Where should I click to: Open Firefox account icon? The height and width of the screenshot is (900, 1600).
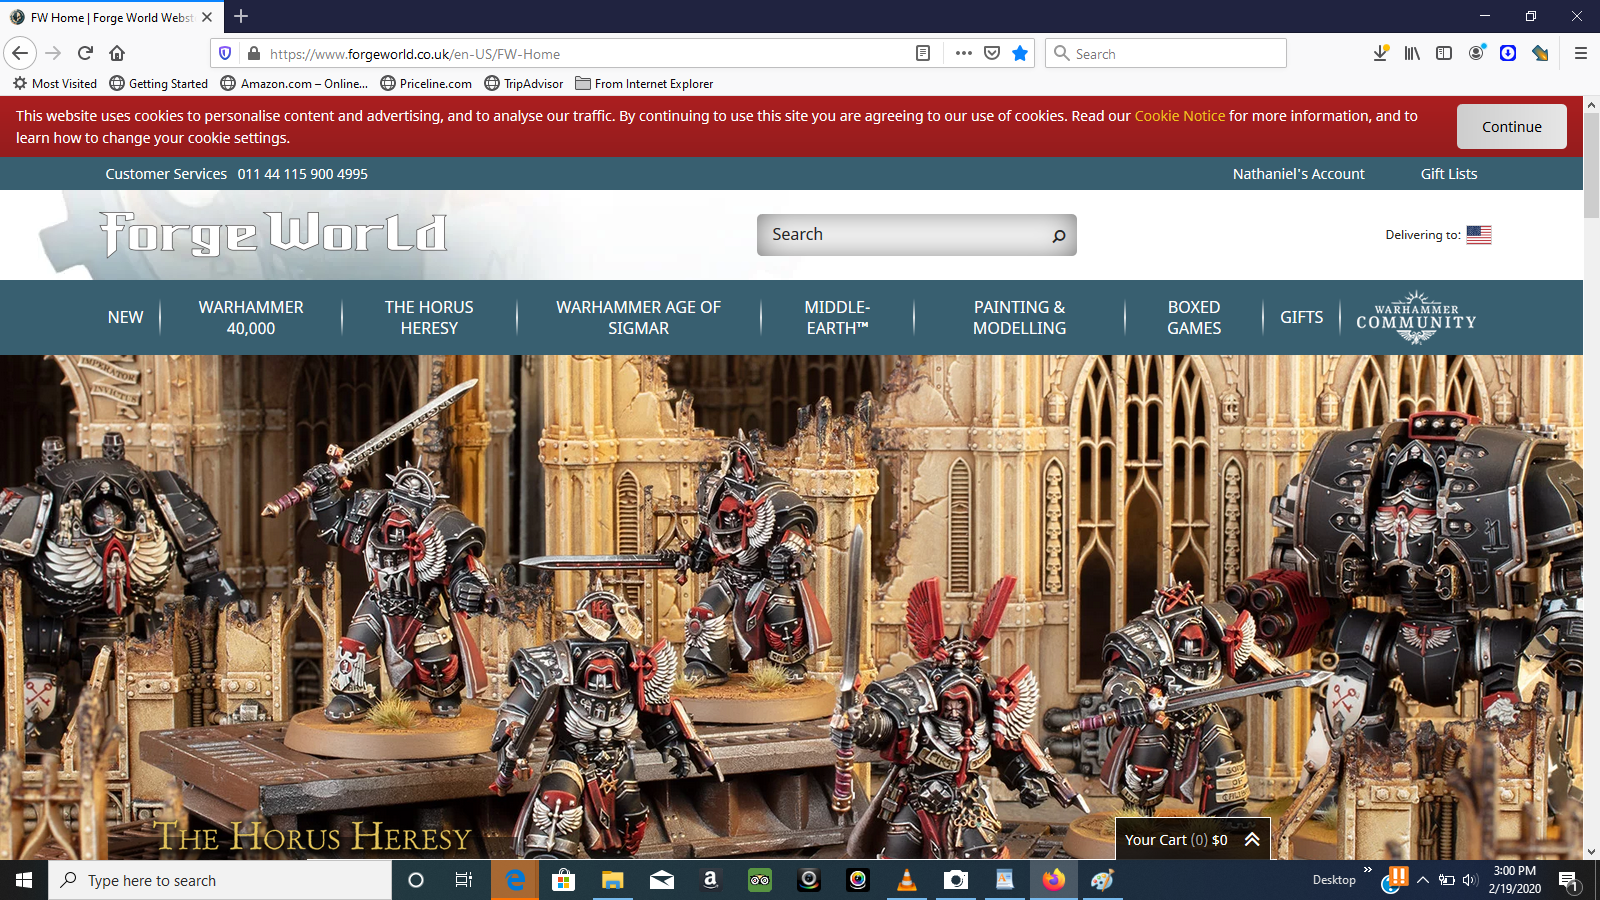coord(1476,53)
